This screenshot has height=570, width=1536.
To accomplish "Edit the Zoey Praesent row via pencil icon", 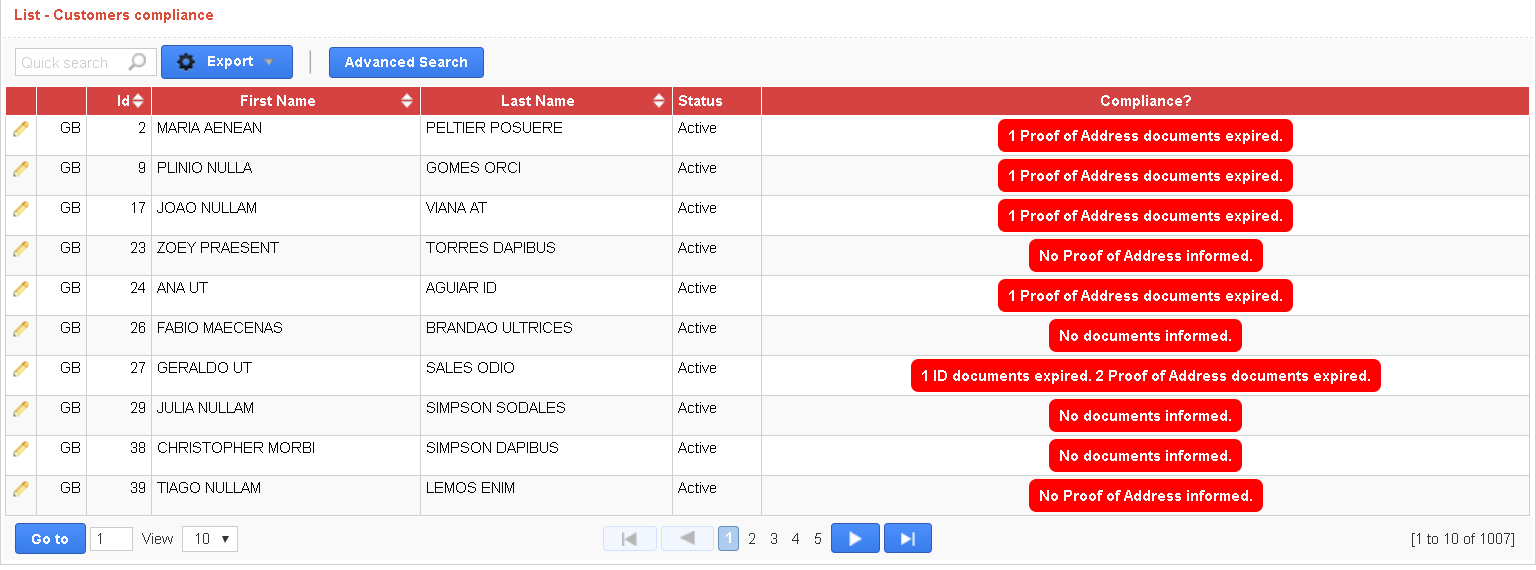I will tap(20, 249).
